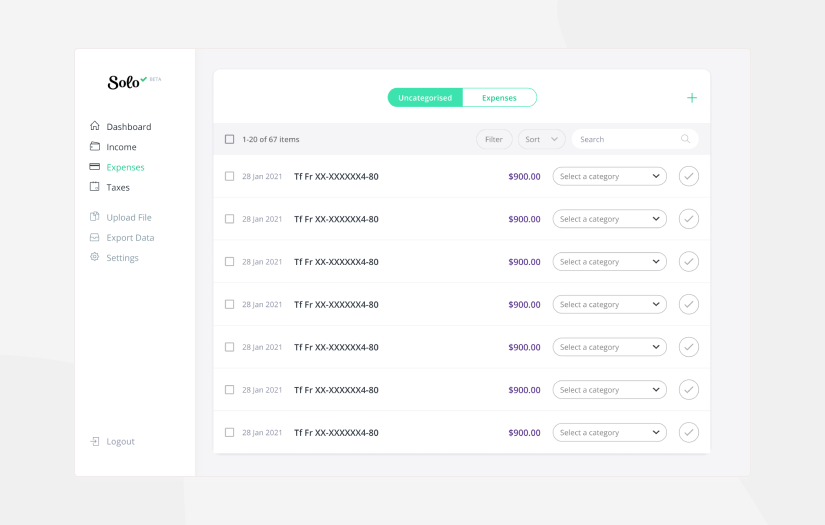825x525 pixels.
Task: Click the '1-20 of 67 items' text
Action: point(270,139)
